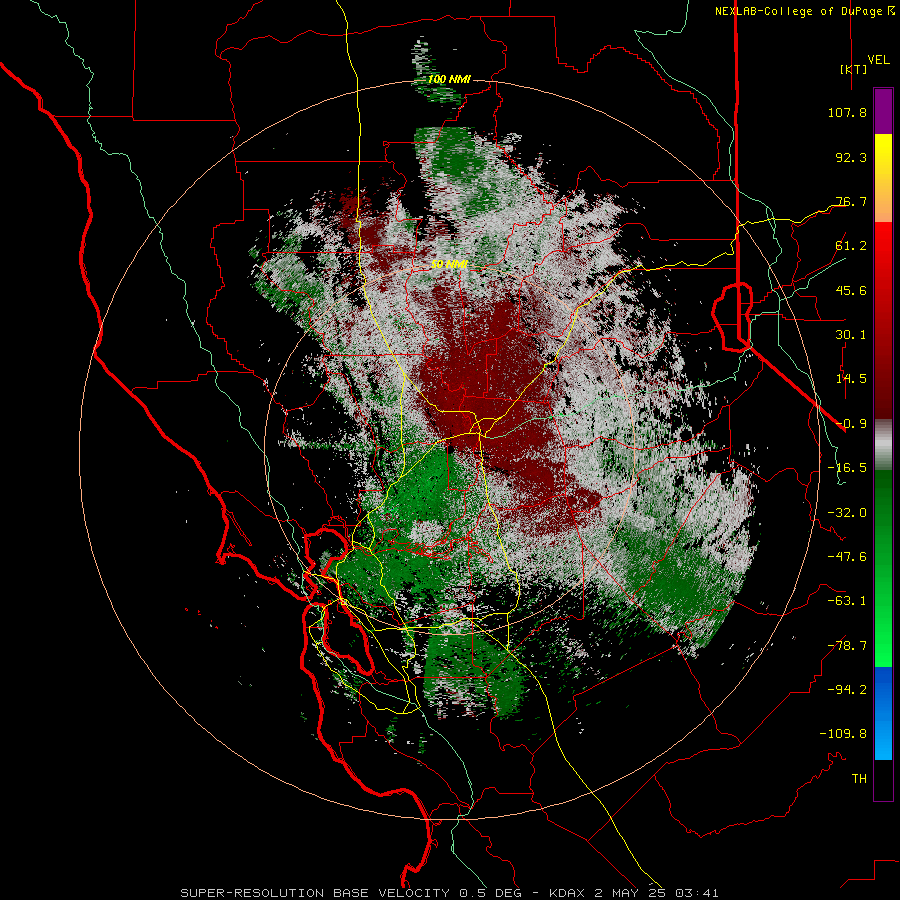The height and width of the screenshot is (900, 900).
Task: Click the -47.6 legend value
Action: click(x=847, y=557)
